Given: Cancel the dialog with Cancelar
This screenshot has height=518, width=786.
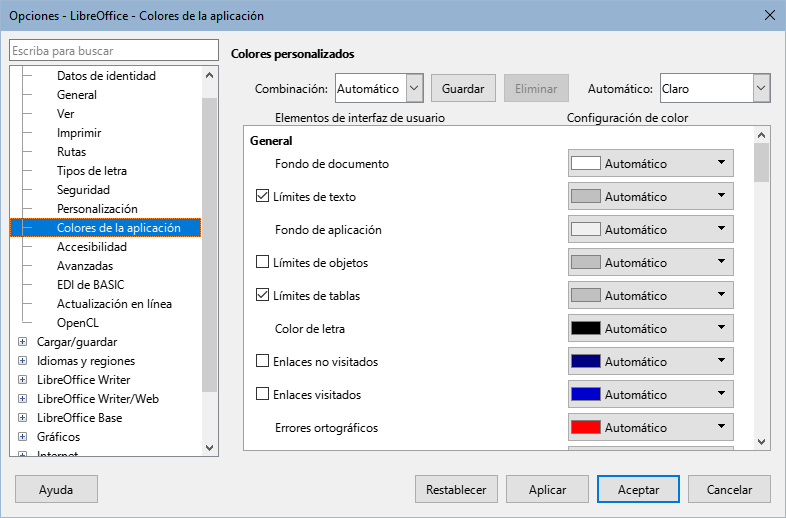Looking at the screenshot, I should [729, 489].
